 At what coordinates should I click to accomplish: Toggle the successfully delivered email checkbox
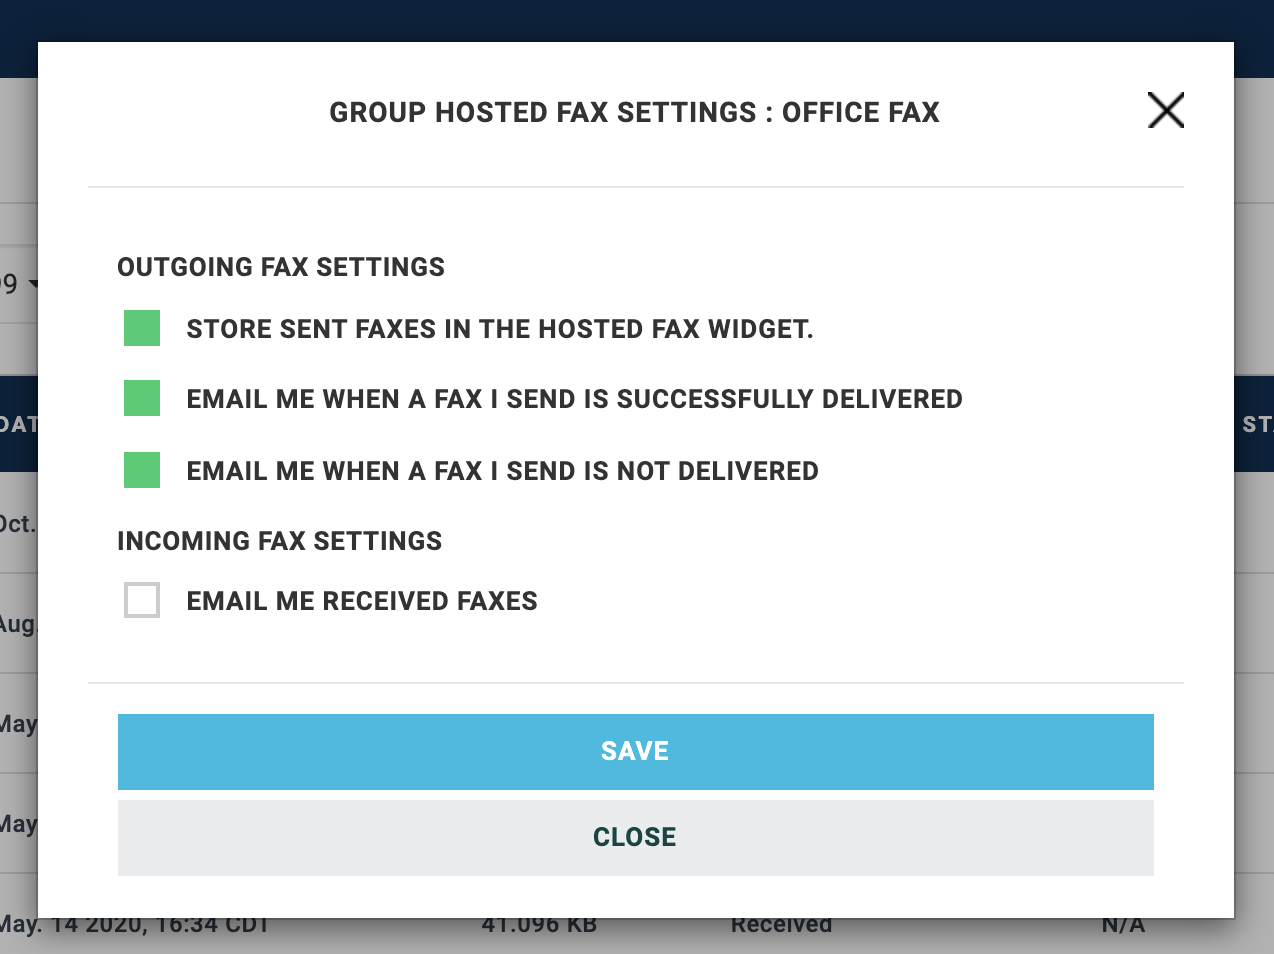click(x=142, y=398)
